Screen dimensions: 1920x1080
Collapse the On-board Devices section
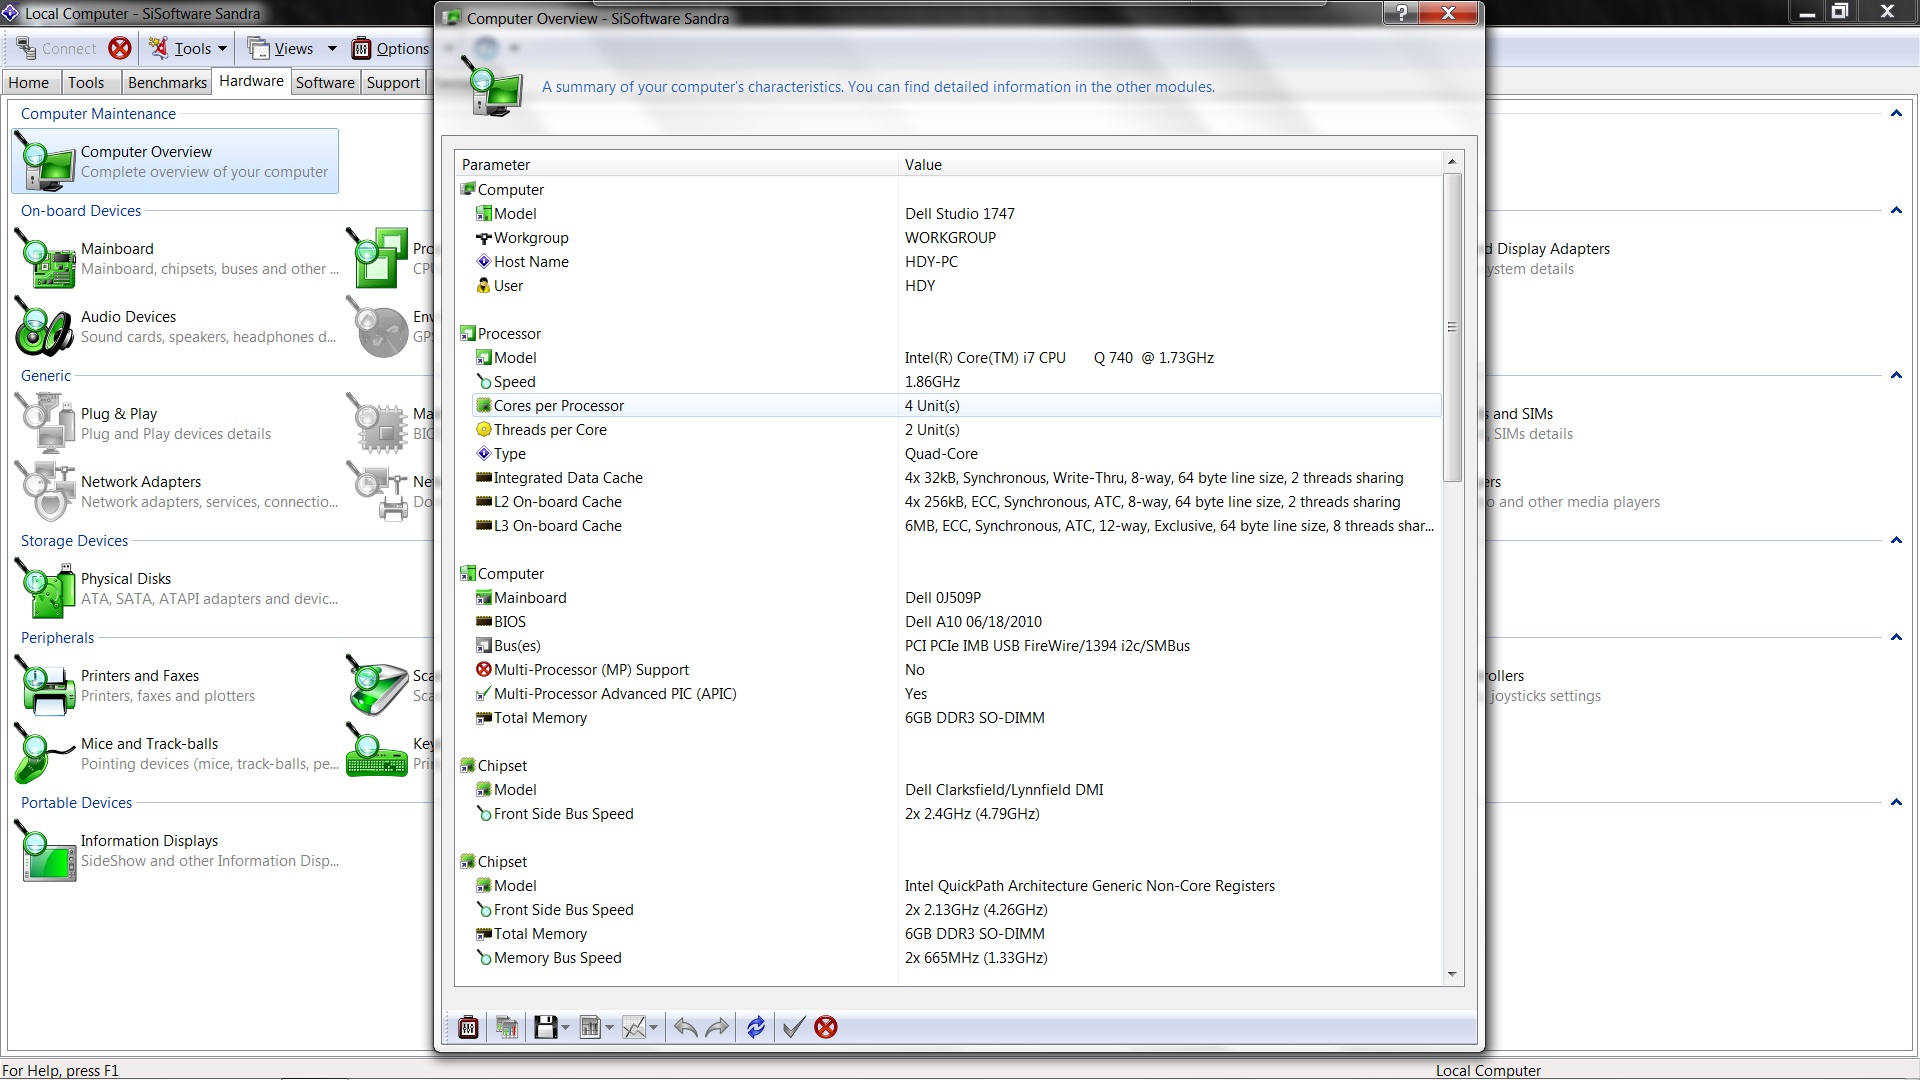coord(1896,210)
